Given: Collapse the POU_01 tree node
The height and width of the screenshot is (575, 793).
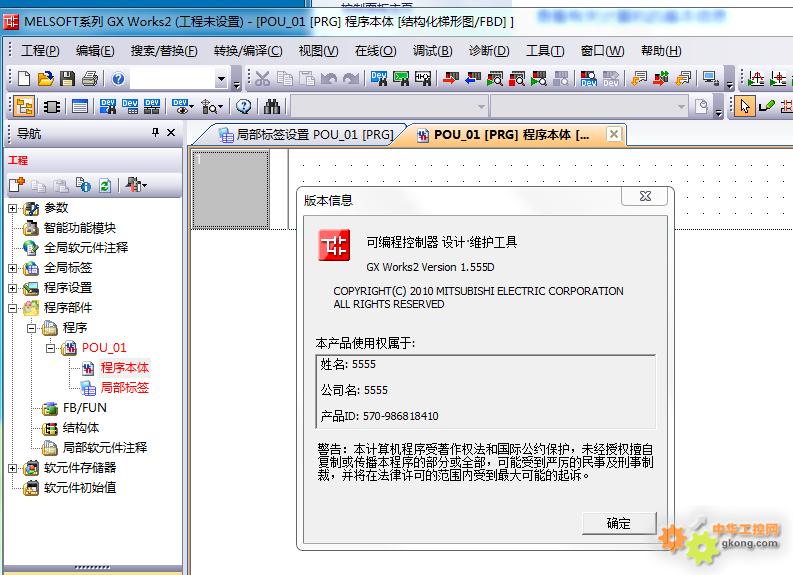Looking at the screenshot, I should 50,348.
